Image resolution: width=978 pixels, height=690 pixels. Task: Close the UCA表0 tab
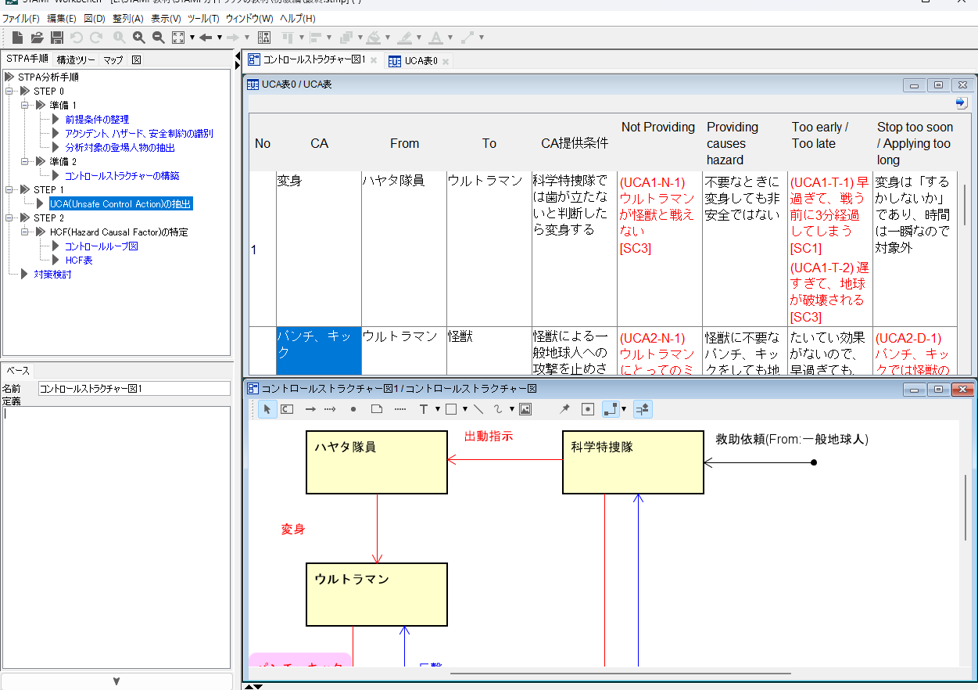pyautogui.click(x=445, y=61)
